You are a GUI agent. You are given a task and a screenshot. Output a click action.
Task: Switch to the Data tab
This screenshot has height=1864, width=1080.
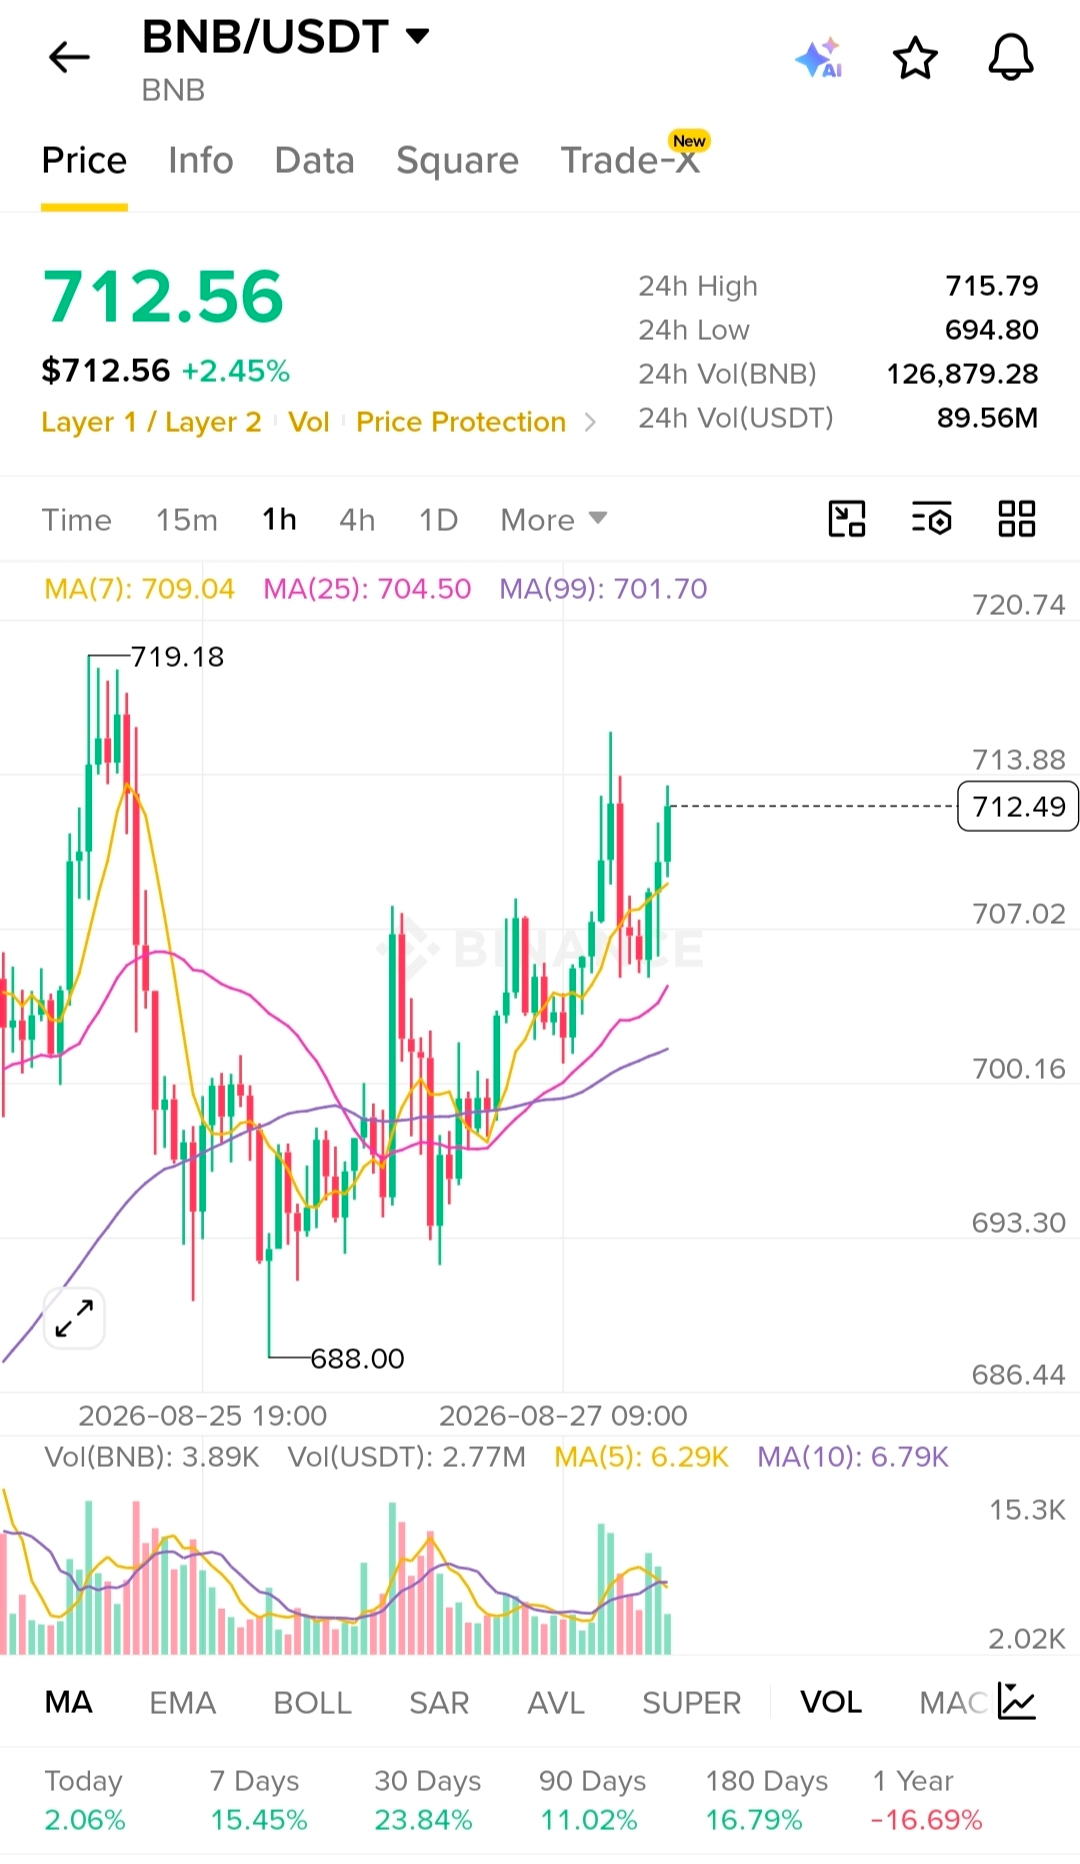point(315,160)
